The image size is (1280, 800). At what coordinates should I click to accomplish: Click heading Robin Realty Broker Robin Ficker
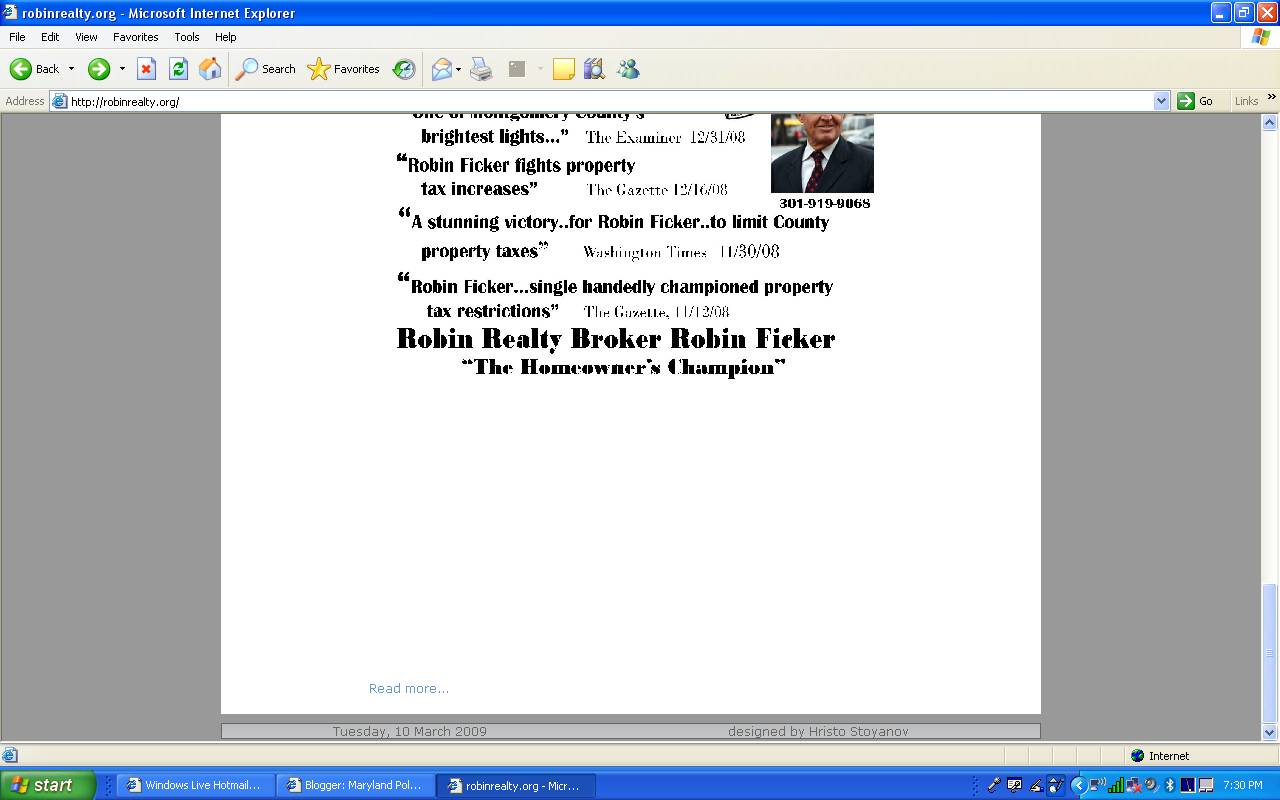[616, 338]
